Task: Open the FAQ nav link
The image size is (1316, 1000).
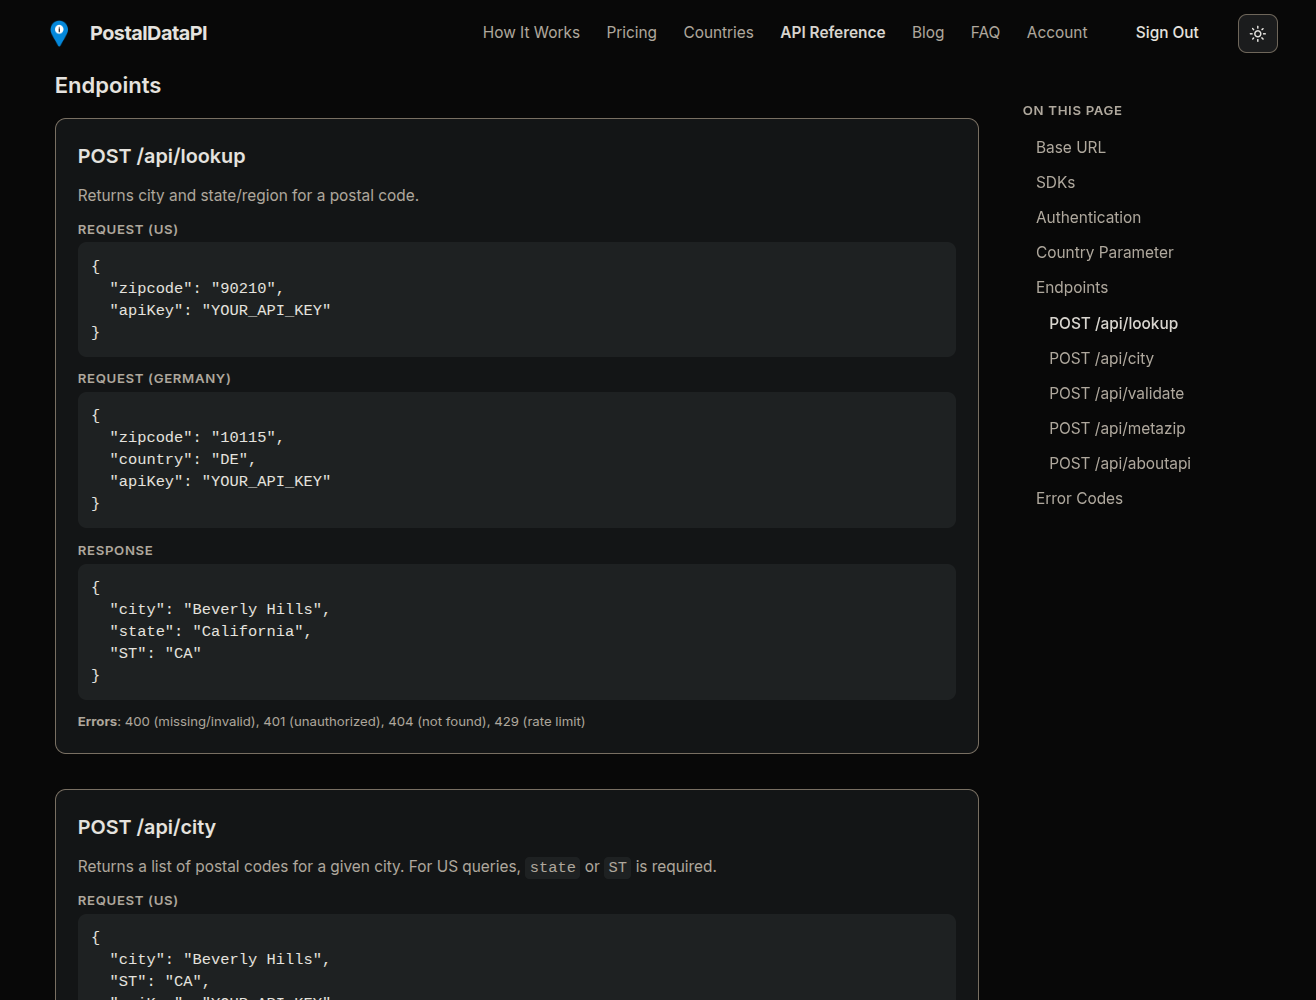Action: click(985, 32)
